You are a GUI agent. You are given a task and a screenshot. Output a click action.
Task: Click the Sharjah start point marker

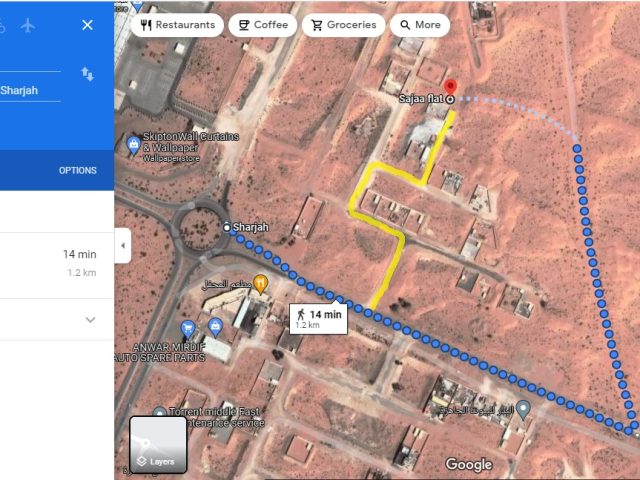[x=227, y=227]
